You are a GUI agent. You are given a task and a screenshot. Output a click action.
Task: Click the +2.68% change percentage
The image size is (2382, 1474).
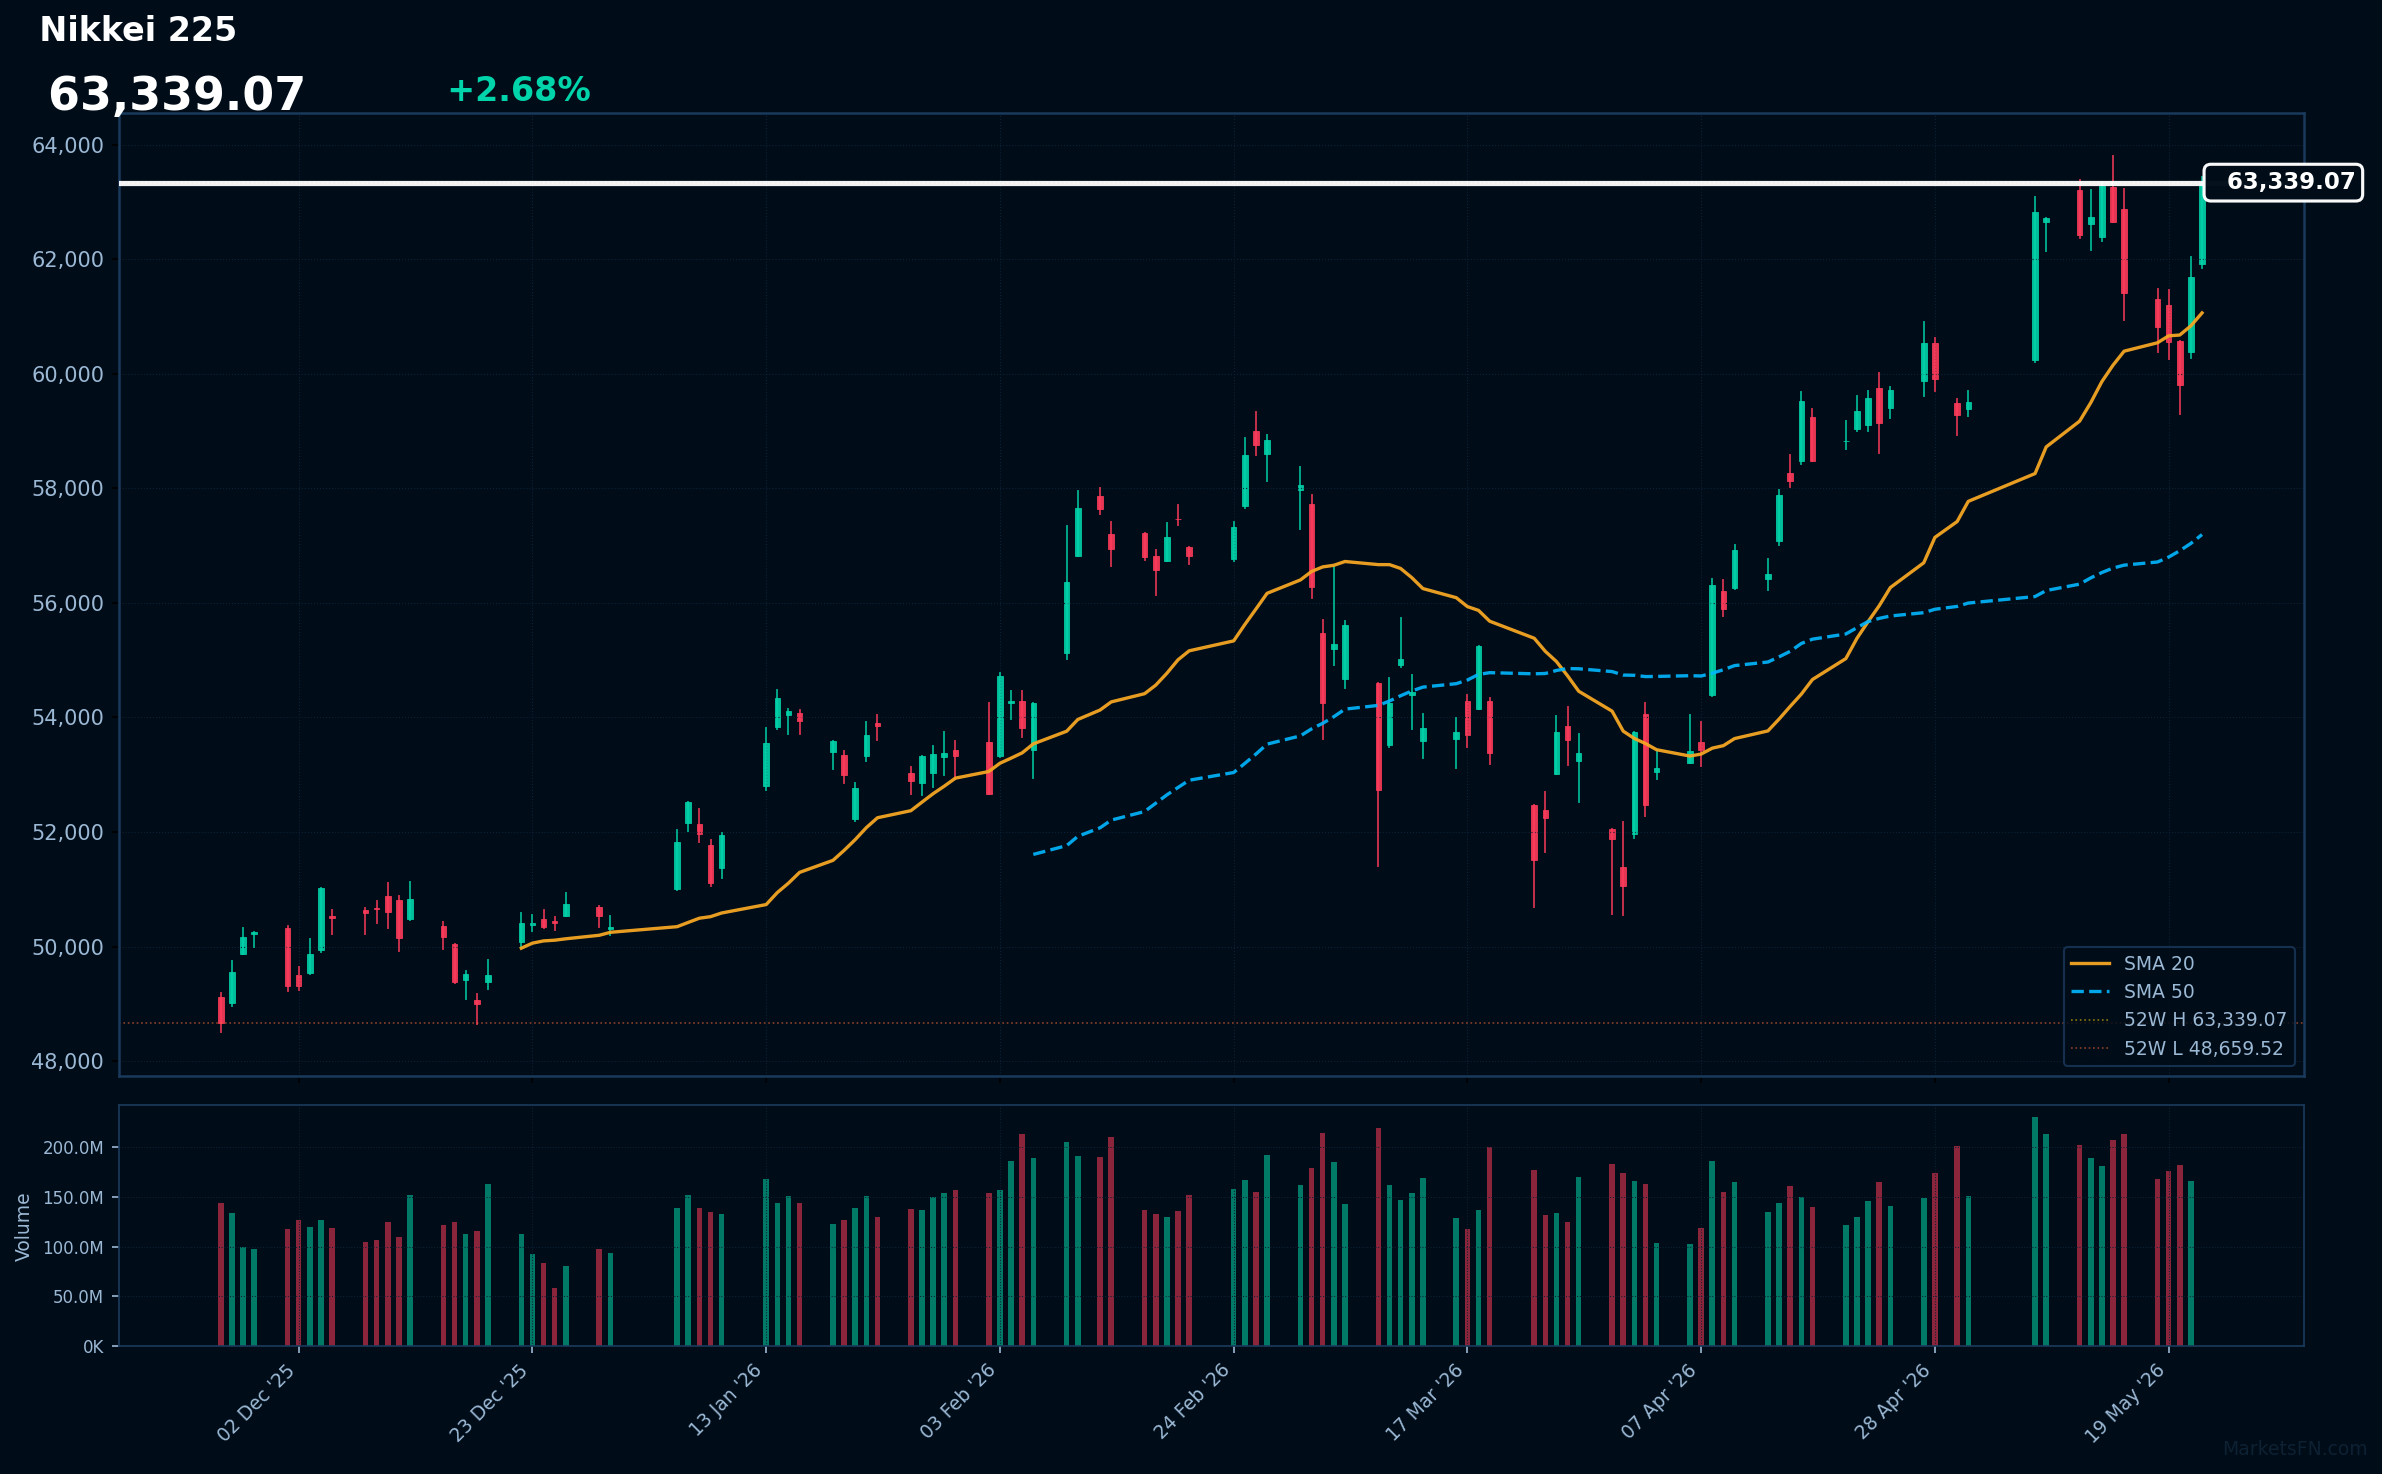point(519,90)
